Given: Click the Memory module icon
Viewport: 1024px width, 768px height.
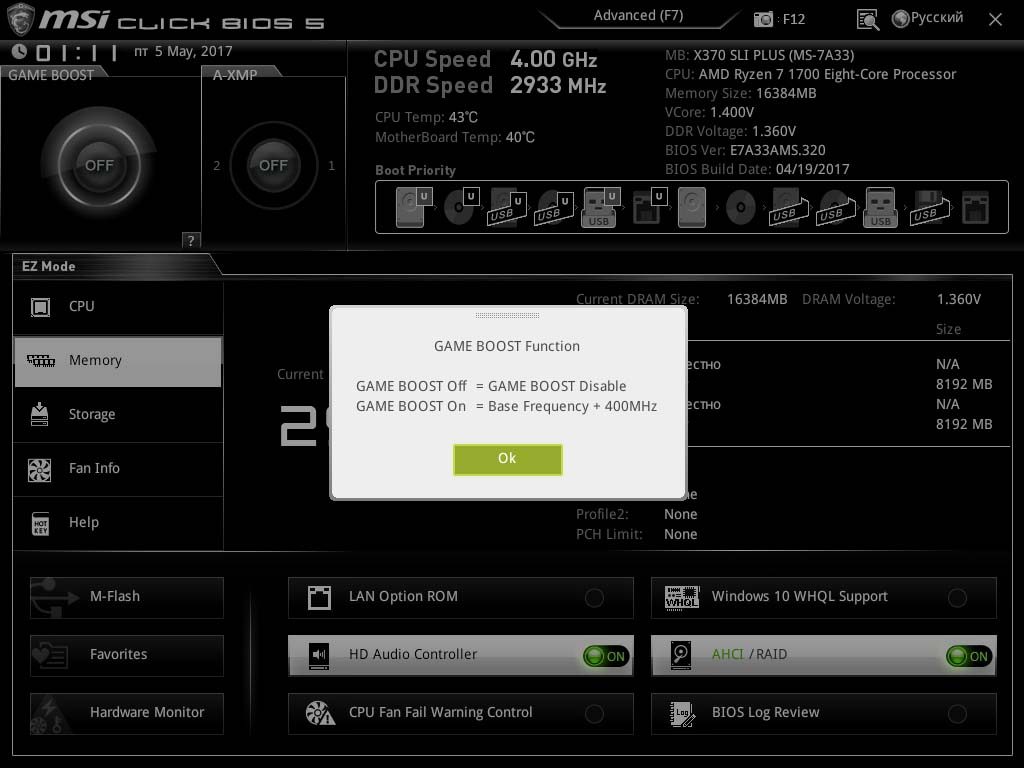Looking at the screenshot, I should click(x=40, y=360).
